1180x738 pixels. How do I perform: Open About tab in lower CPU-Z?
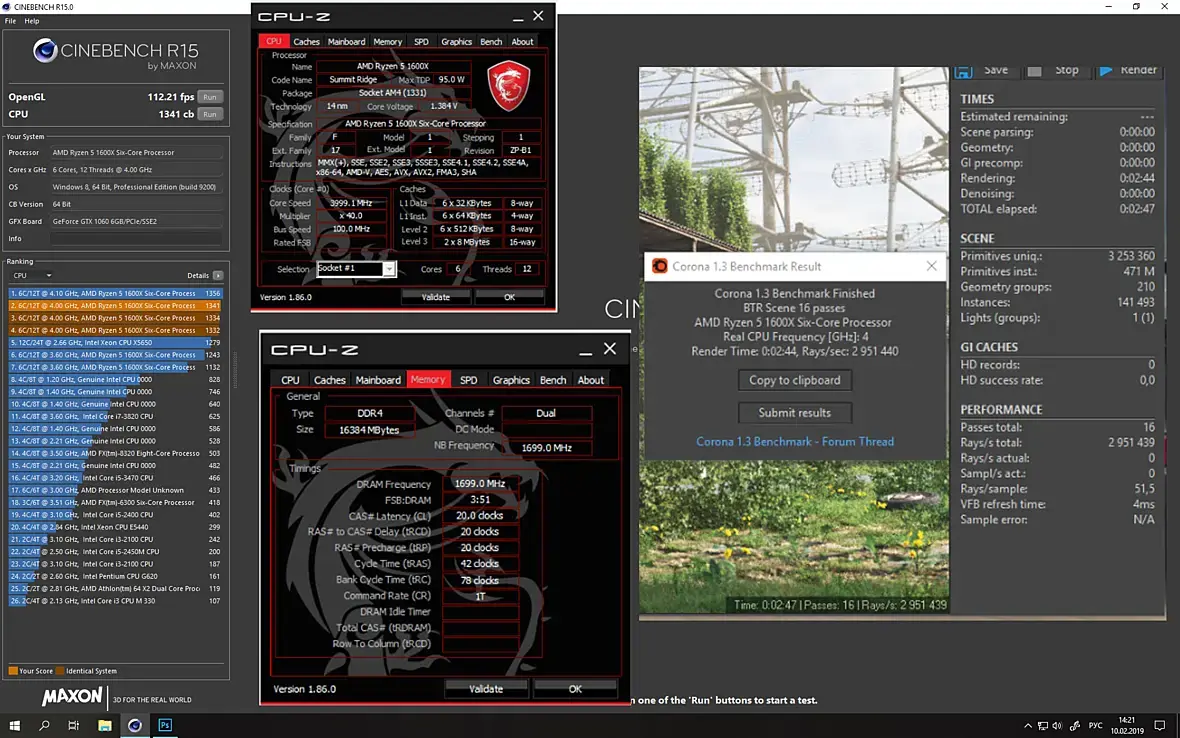(x=591, y=380)
